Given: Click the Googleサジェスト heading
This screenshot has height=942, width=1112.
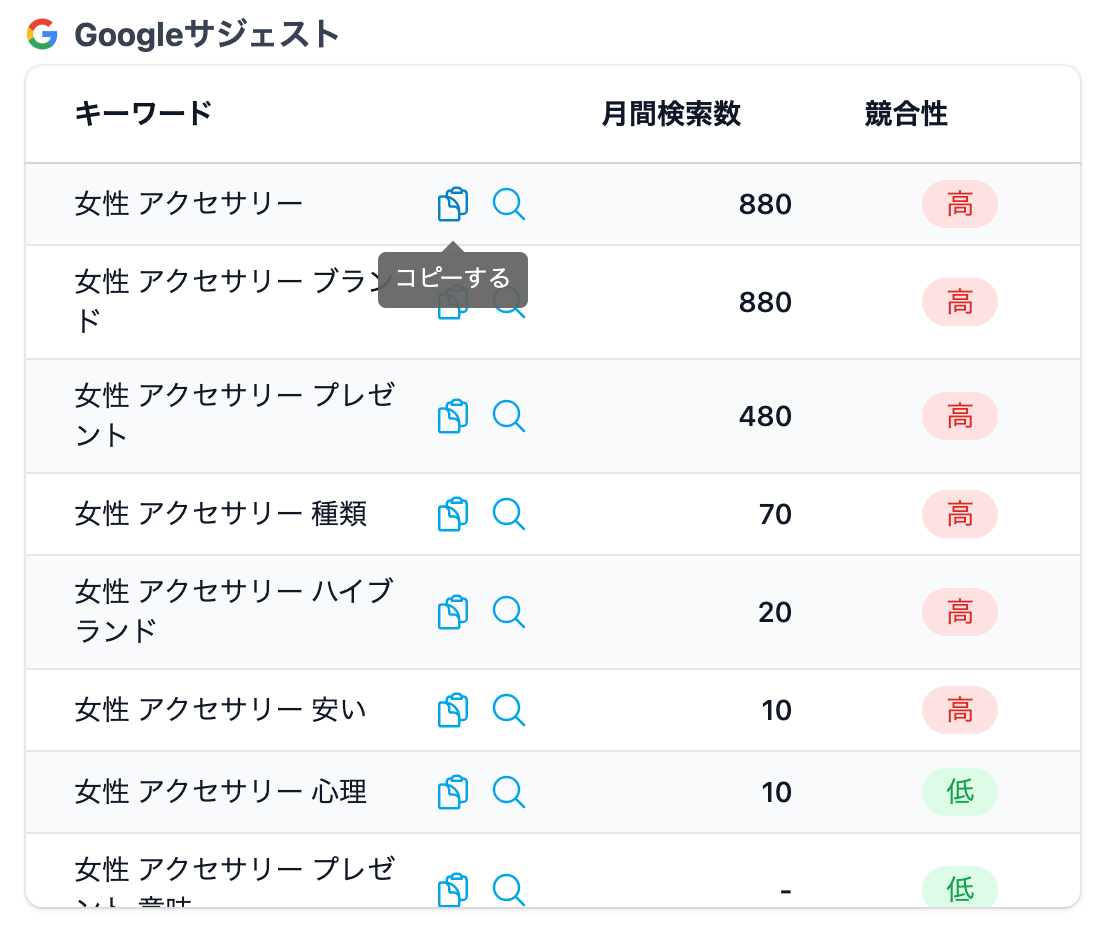Looking at the screenshot, I should pos(207,35).
